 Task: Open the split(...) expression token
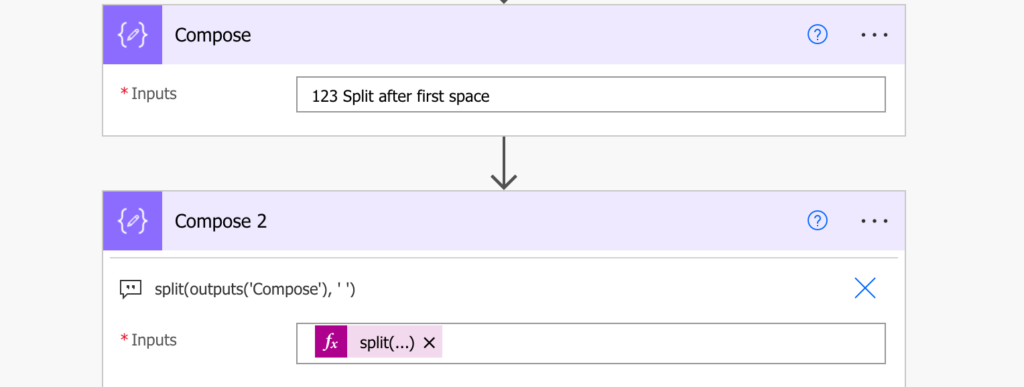387,343
